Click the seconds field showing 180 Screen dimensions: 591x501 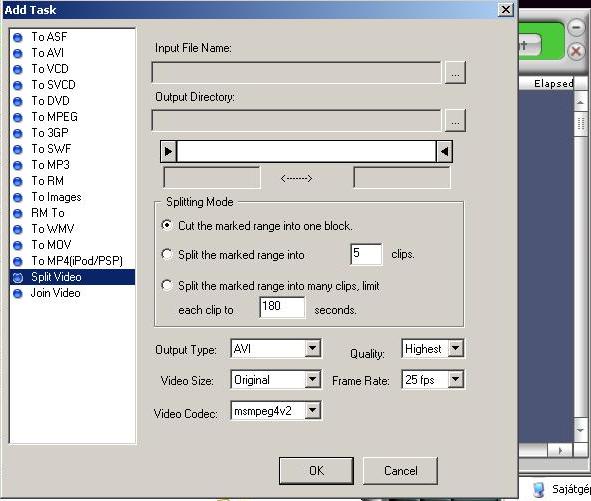click(x=282, y=307)
